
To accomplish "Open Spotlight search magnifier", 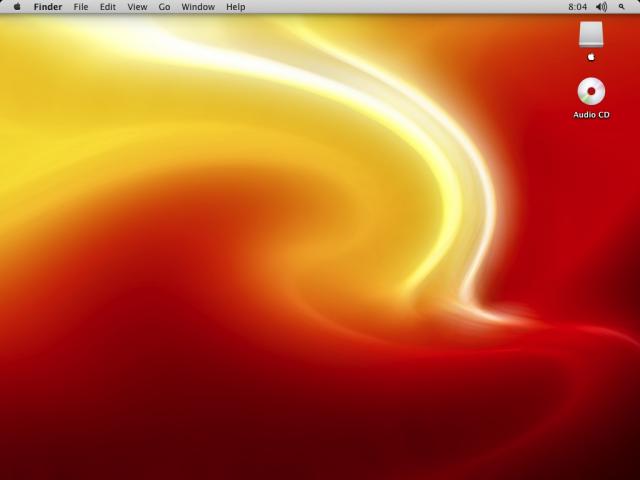I will pyautogui.click(x=621, y=7).
